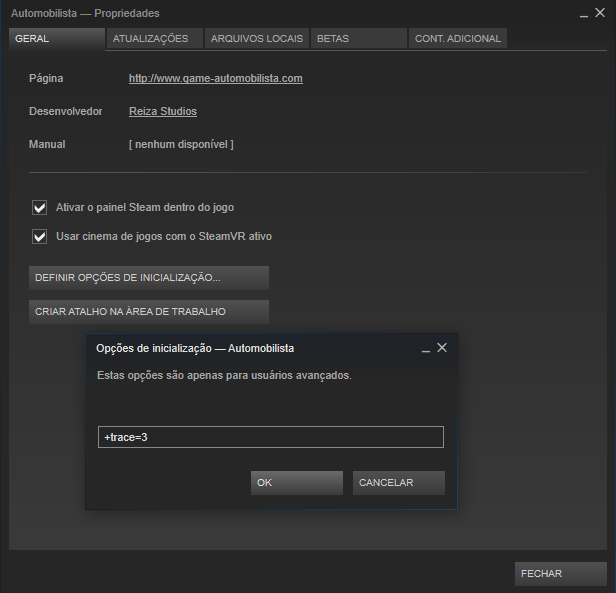The image size is (616, 593).
Task: Open the Reiza Studios developer link
Action: pyautogui.click(x=163, y=112)
